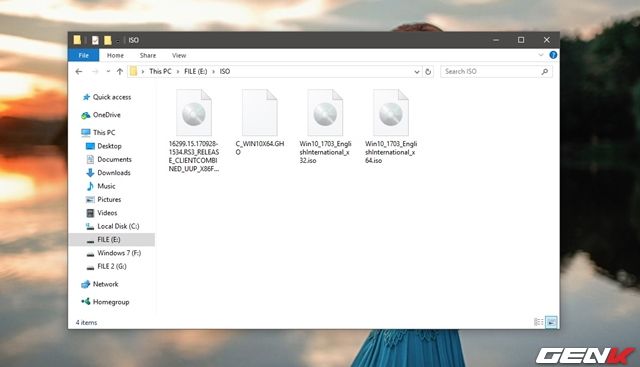640x367 pixels.
Task: Open the File ribbon menu
Action: click(x=84, y=55)
